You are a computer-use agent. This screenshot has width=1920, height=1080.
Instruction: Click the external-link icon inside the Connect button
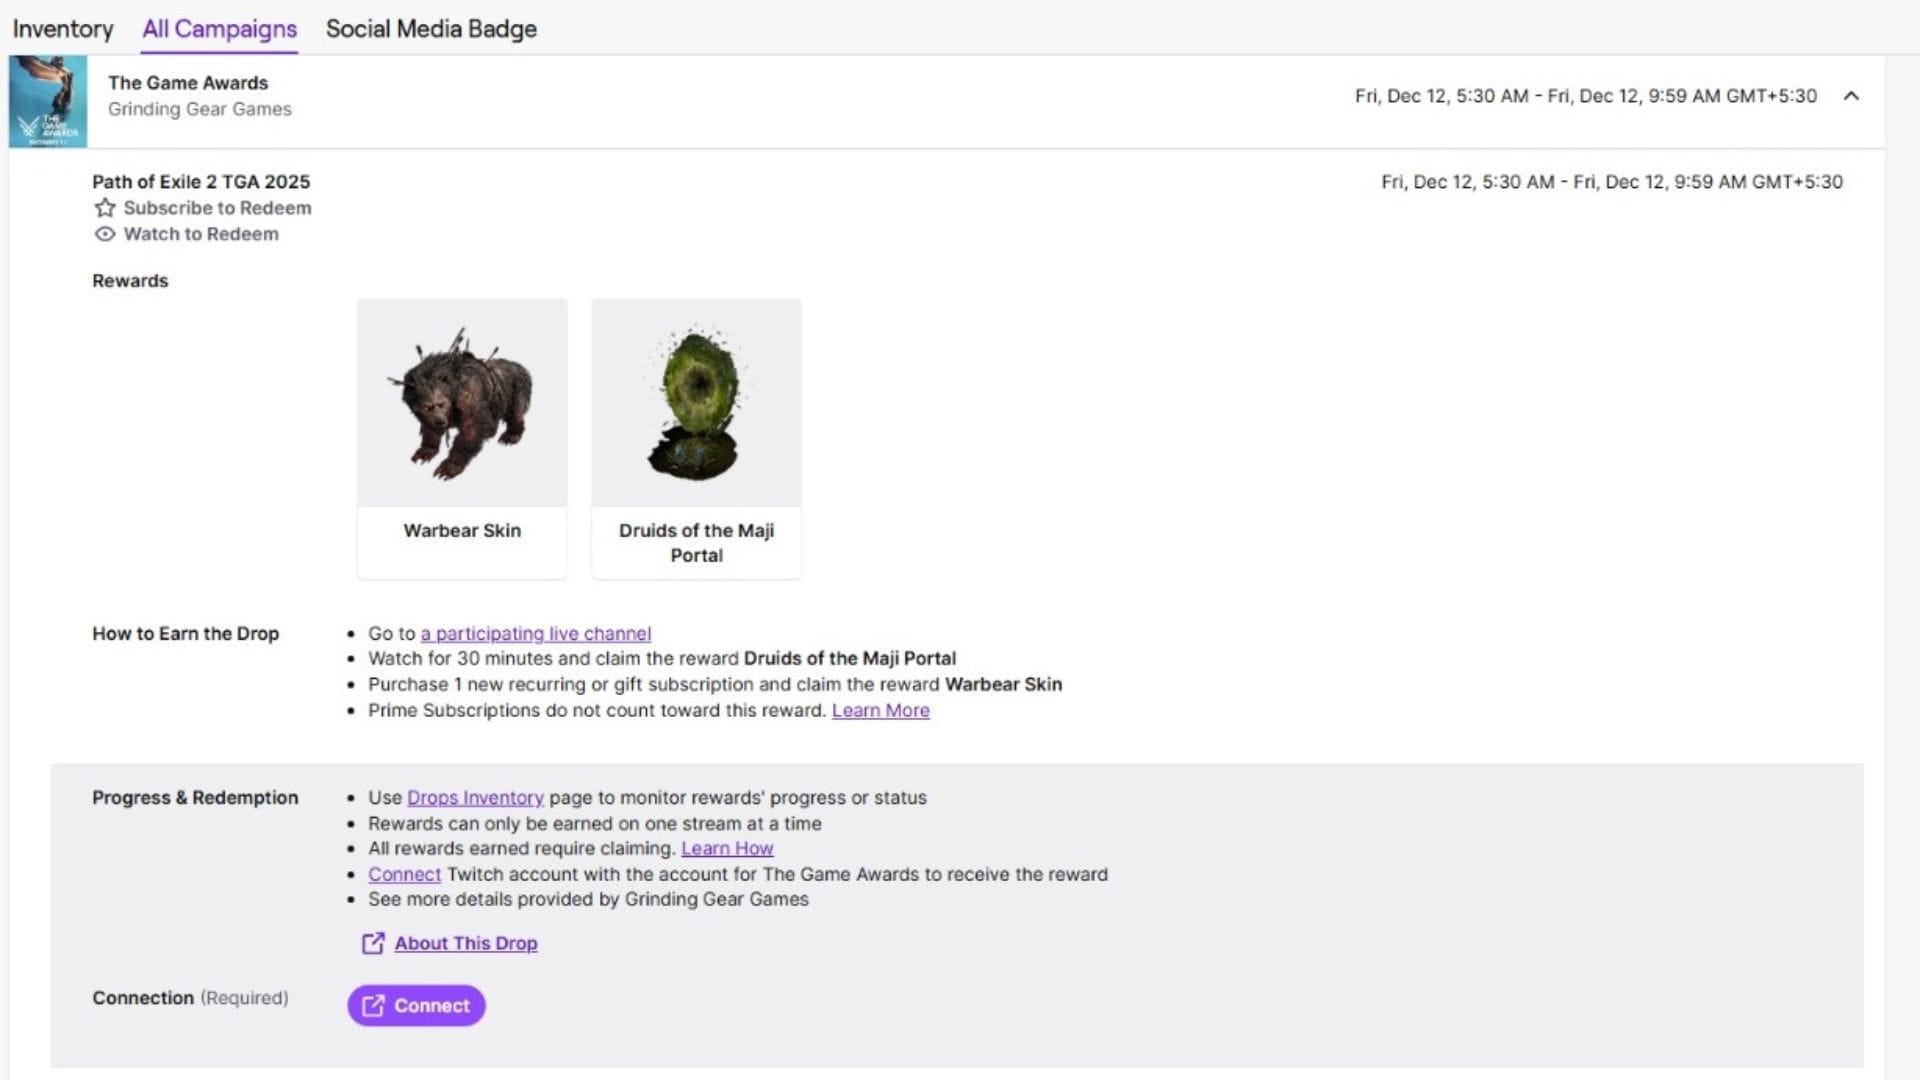(371, 1006)
